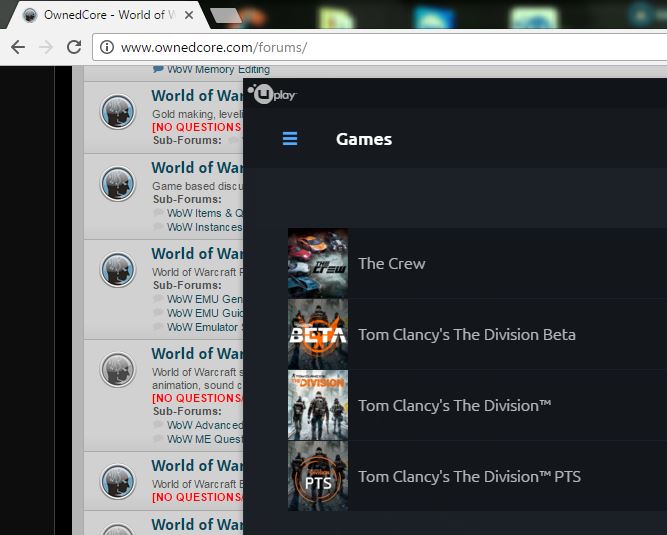The height and width of the screenshot is (535, 667).
Task: Select the OwnedCore browser tab
Action: coord(106,15)
